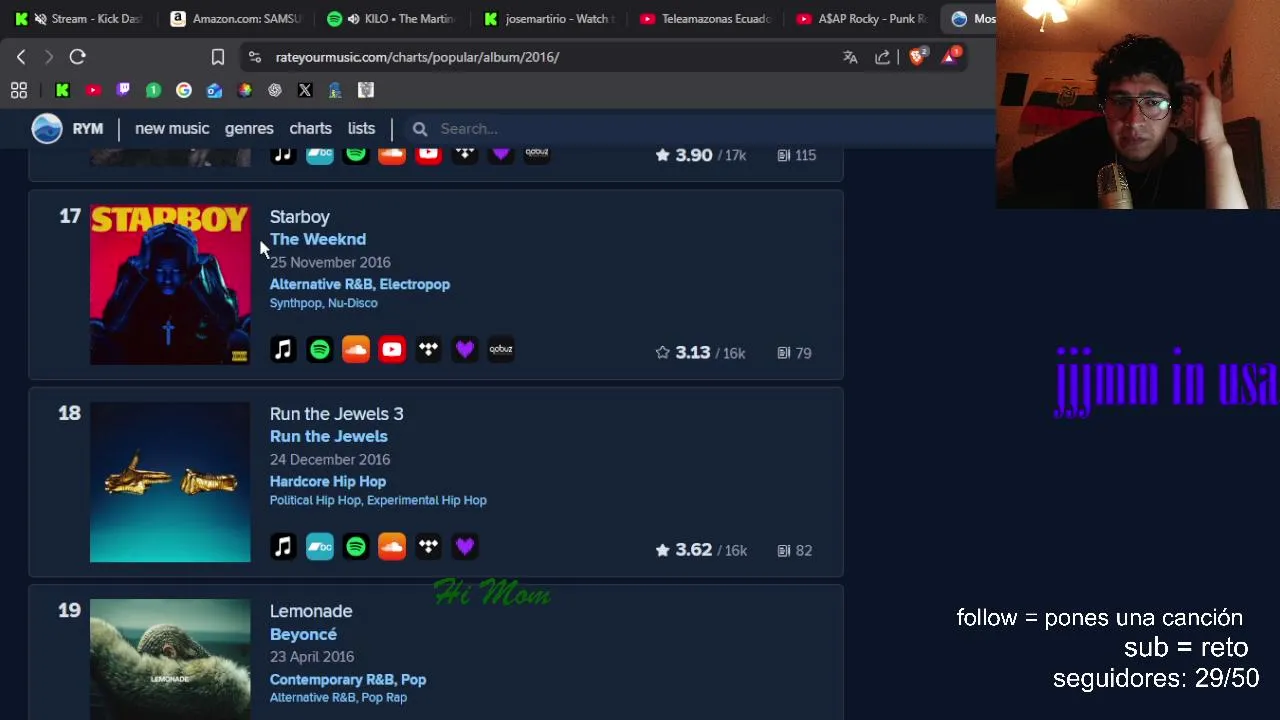This screenshot has height=720, width=1280.
Task: Open the Starboy album title
Action: pos(299,217)
